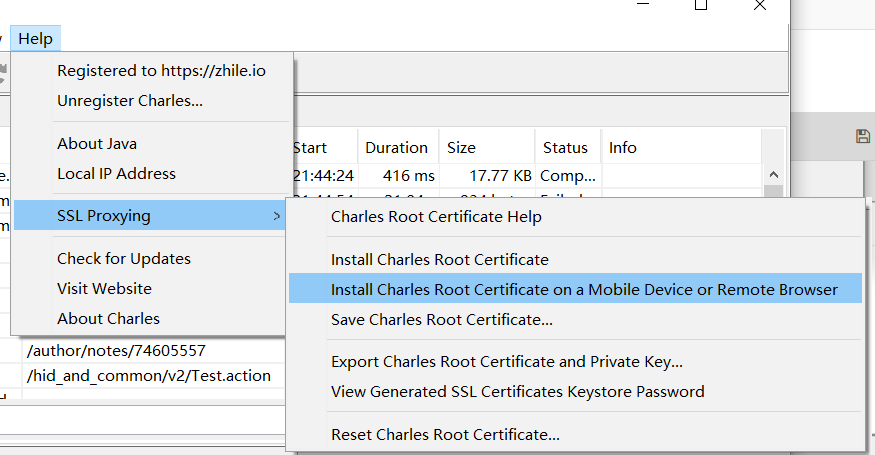Open About Java
The height and width of the screenshot is (455, 875).
(97, 143)
